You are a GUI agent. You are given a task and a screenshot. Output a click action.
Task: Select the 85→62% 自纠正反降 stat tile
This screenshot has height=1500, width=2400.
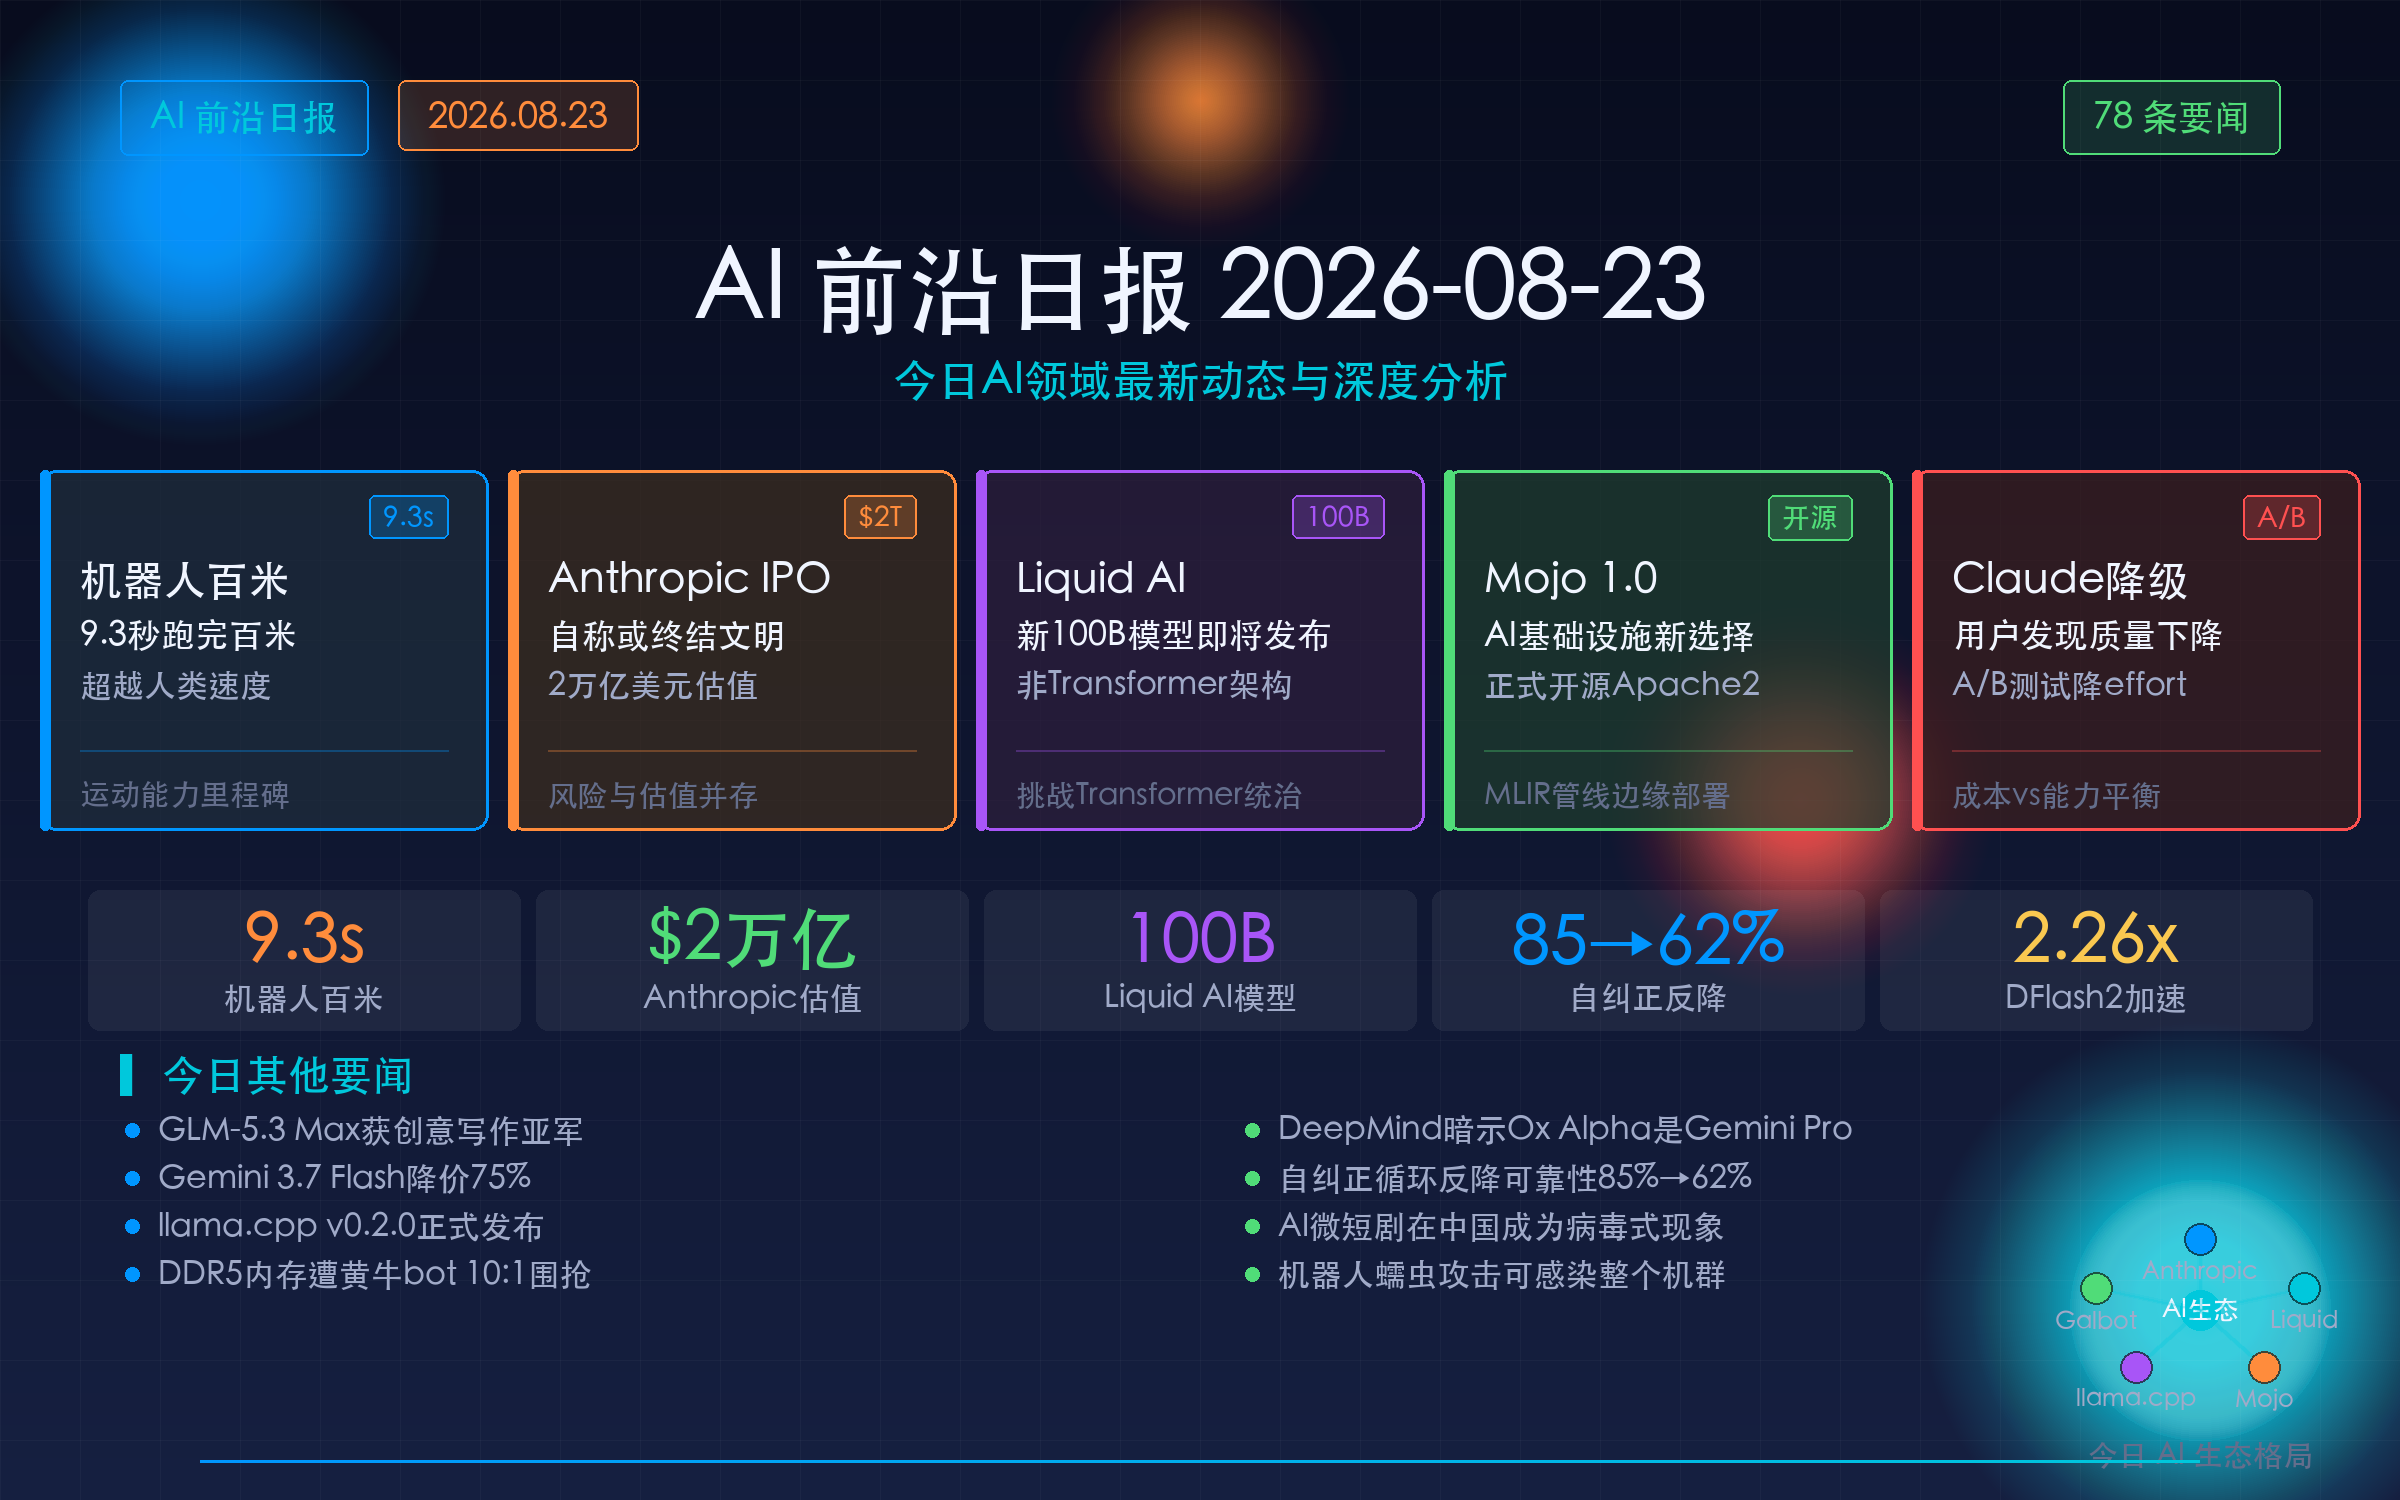click(x=1648, y=960)
